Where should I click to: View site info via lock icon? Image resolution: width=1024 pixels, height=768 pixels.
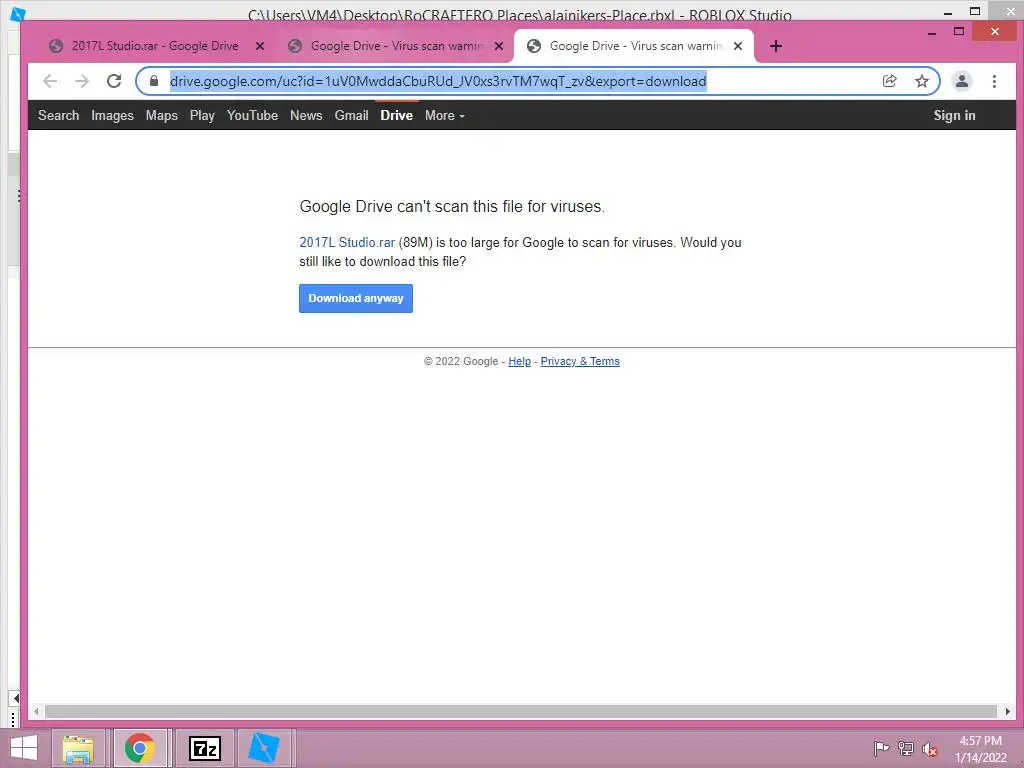[154, 81]
